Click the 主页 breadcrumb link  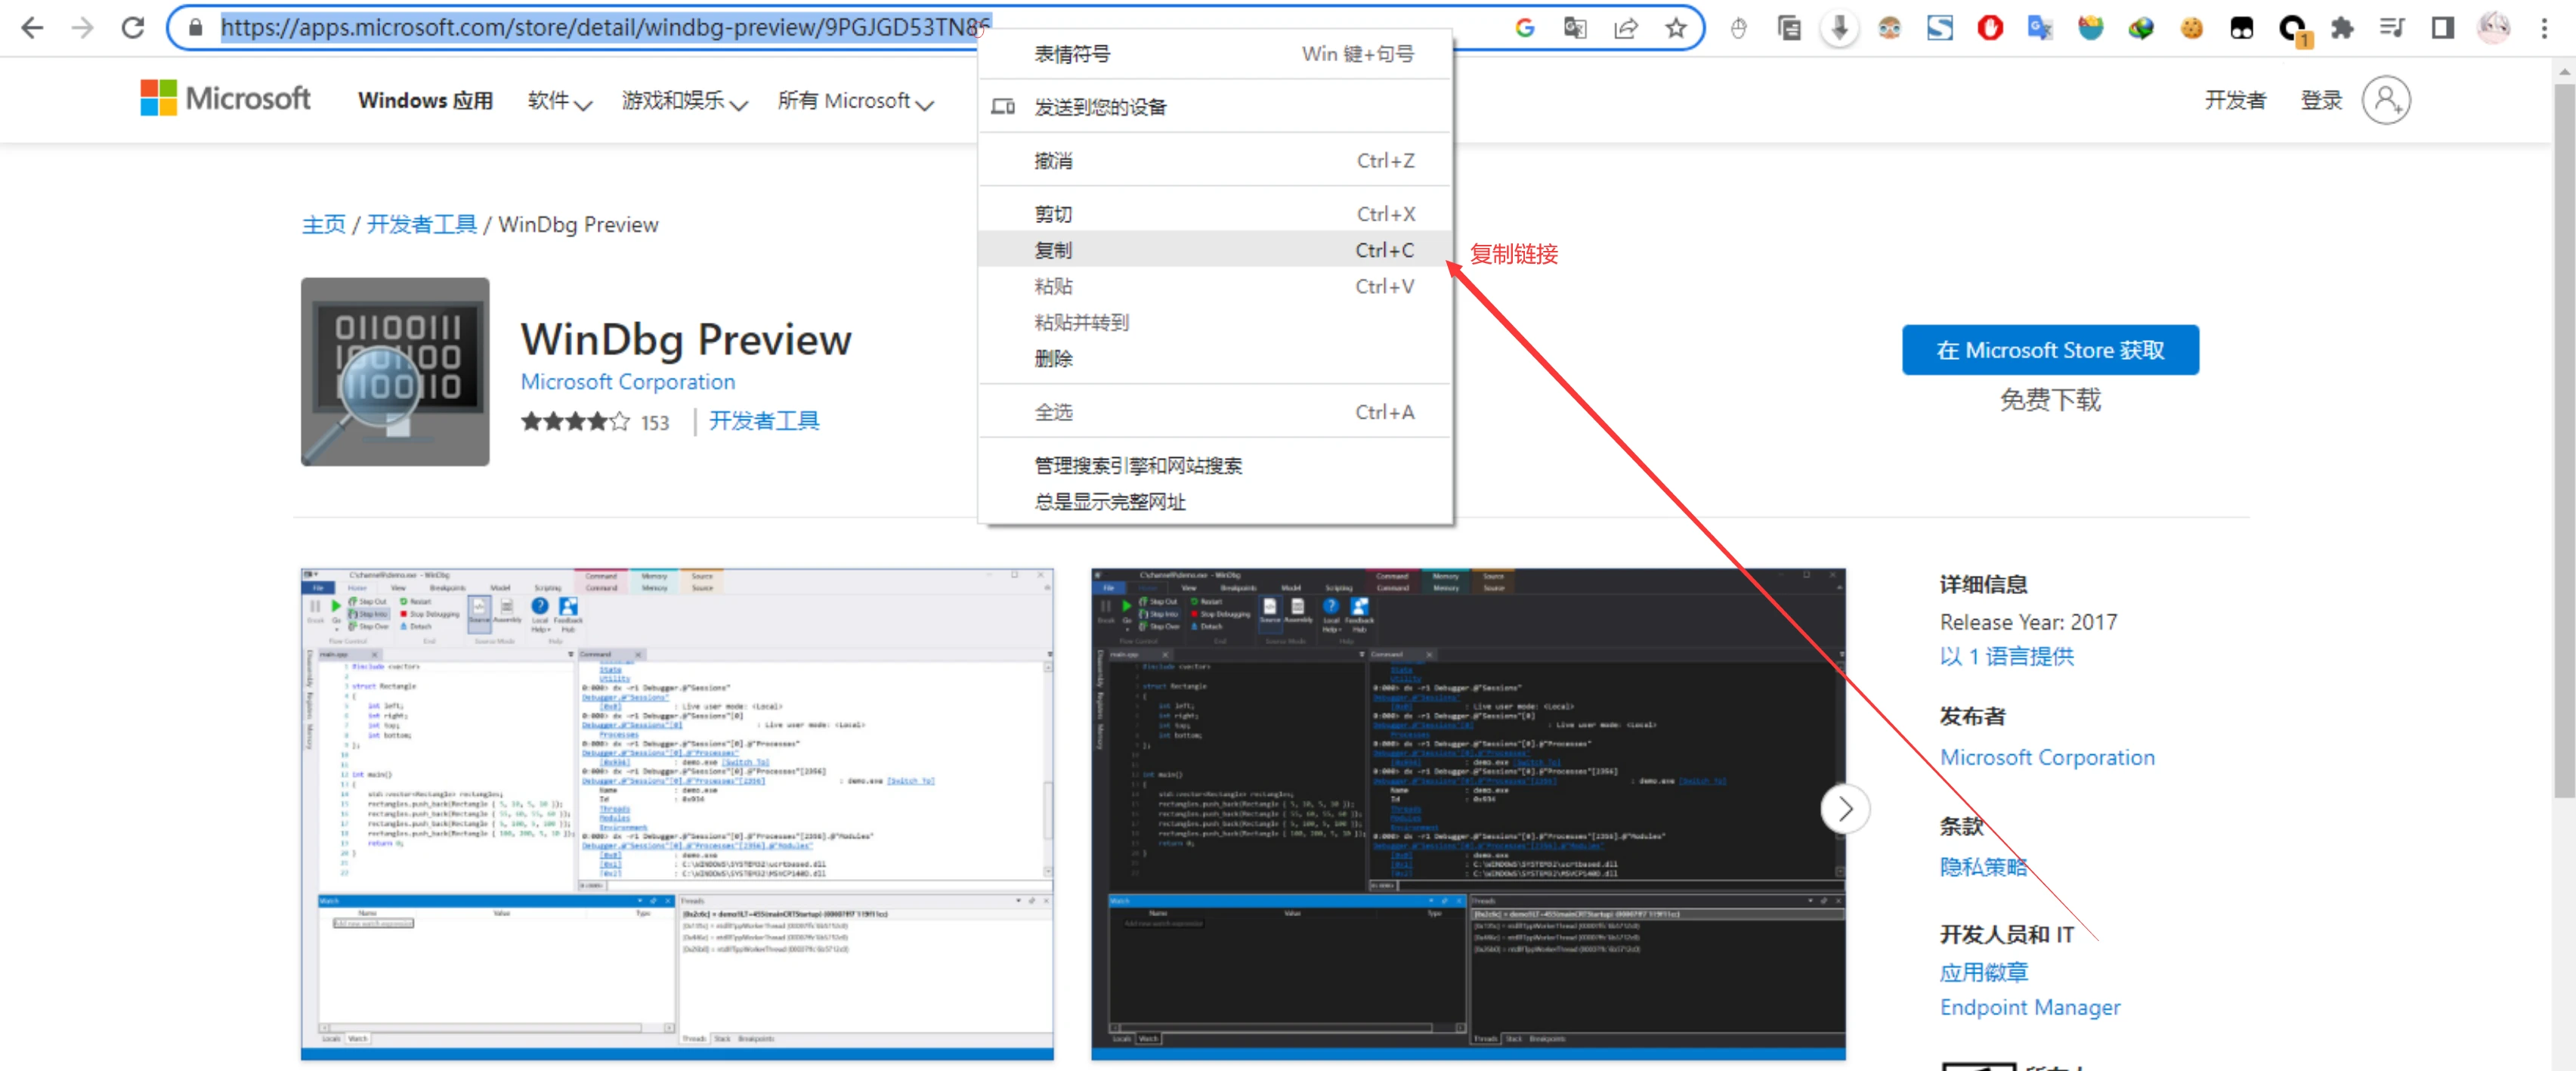[x=323, y=224]
